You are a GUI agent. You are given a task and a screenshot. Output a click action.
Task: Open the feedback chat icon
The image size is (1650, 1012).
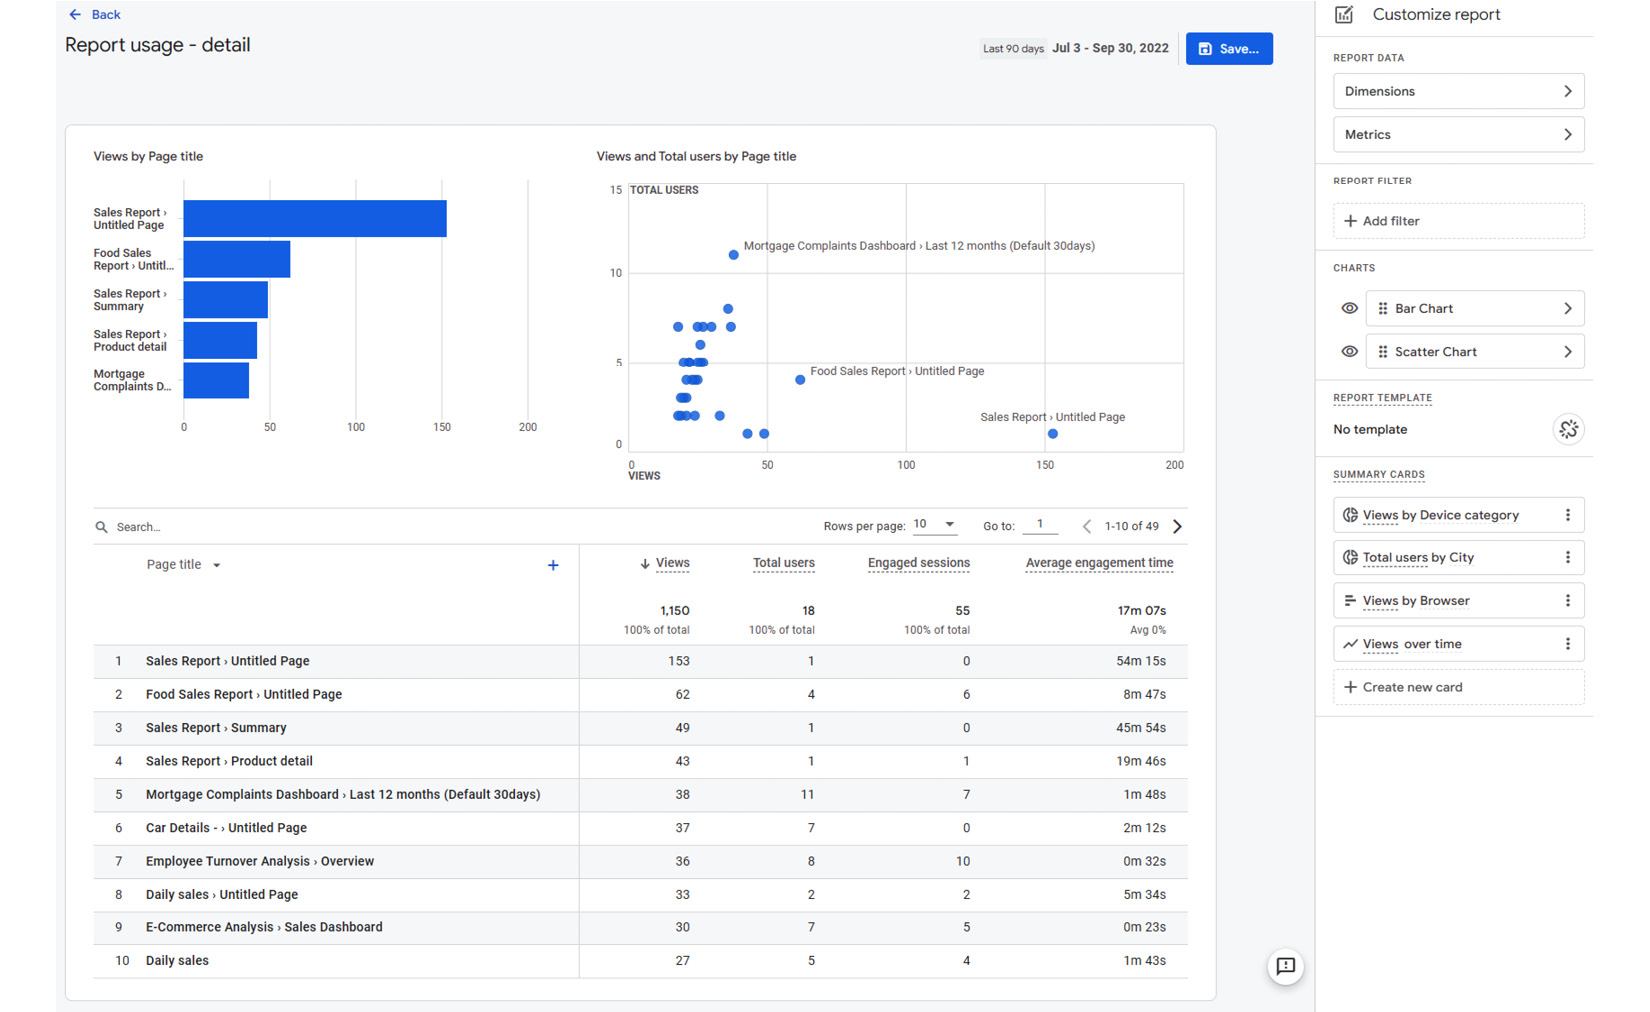point(1285,966)
